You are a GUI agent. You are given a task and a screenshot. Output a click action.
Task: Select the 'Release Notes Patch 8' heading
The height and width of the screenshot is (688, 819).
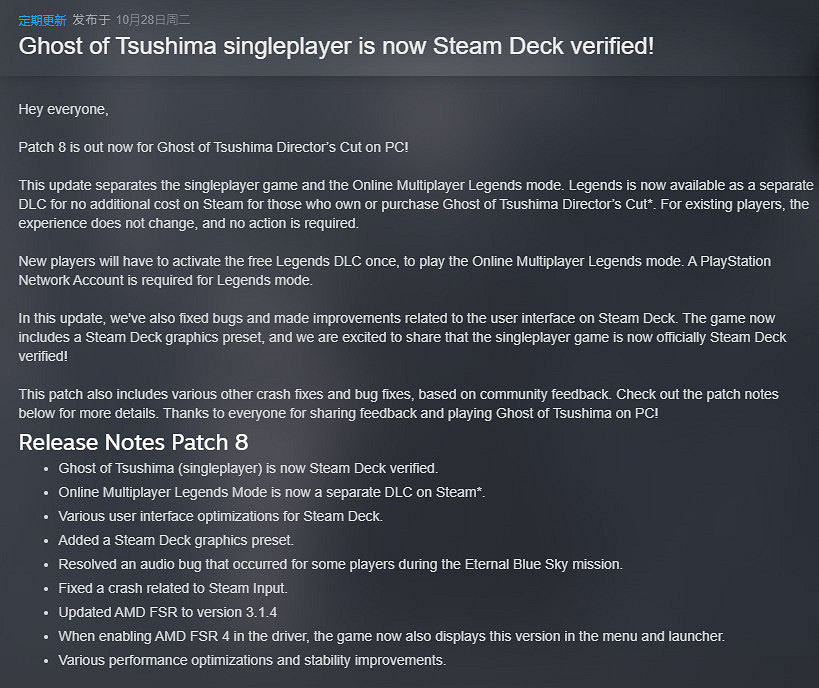point(133,442)
